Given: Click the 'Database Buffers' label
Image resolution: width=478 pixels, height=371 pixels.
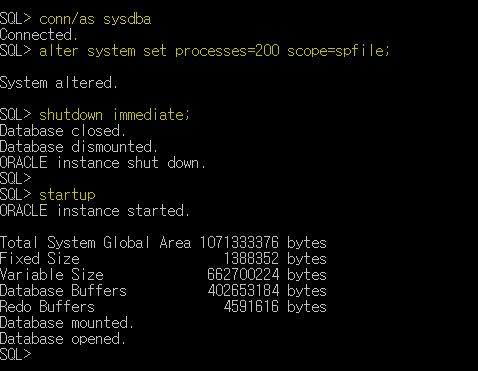Looking at the screenshot, I should point(63,291).
